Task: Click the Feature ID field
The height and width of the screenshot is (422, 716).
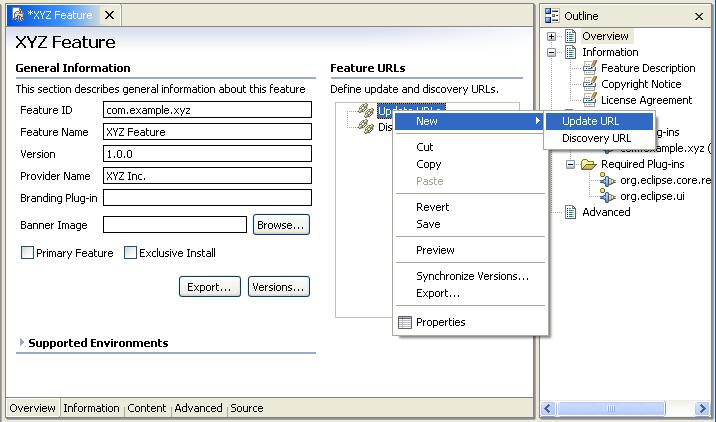Action: coord(207,110)
